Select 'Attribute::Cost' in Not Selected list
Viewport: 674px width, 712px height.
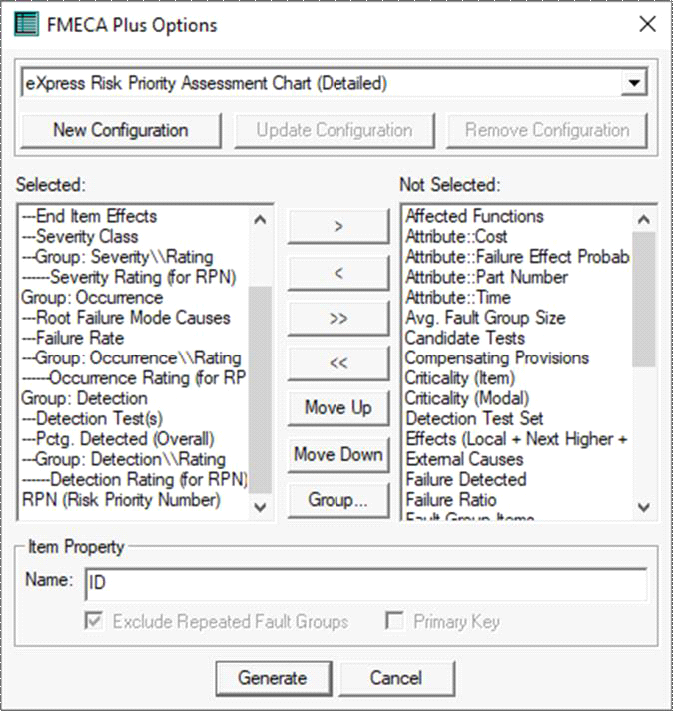517,237
